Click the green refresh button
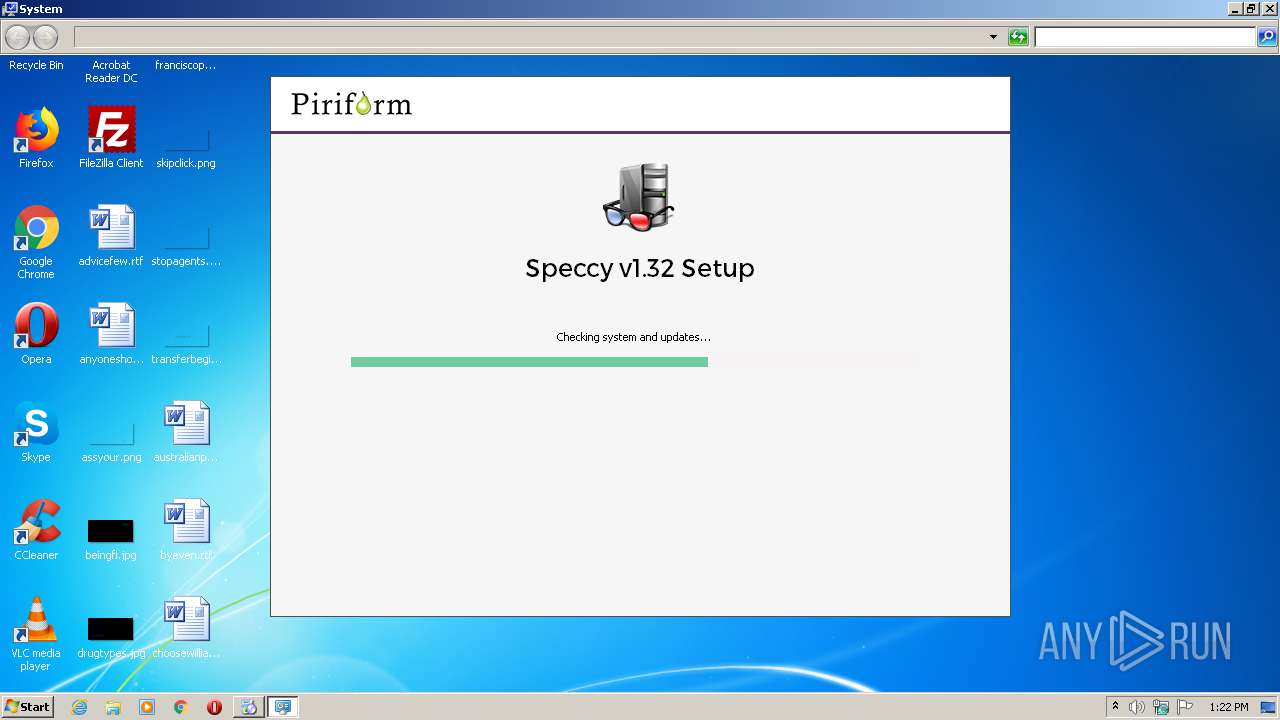Viewport: 1280px width, 720px height. pyautogui.click(x=1018, y=37)
